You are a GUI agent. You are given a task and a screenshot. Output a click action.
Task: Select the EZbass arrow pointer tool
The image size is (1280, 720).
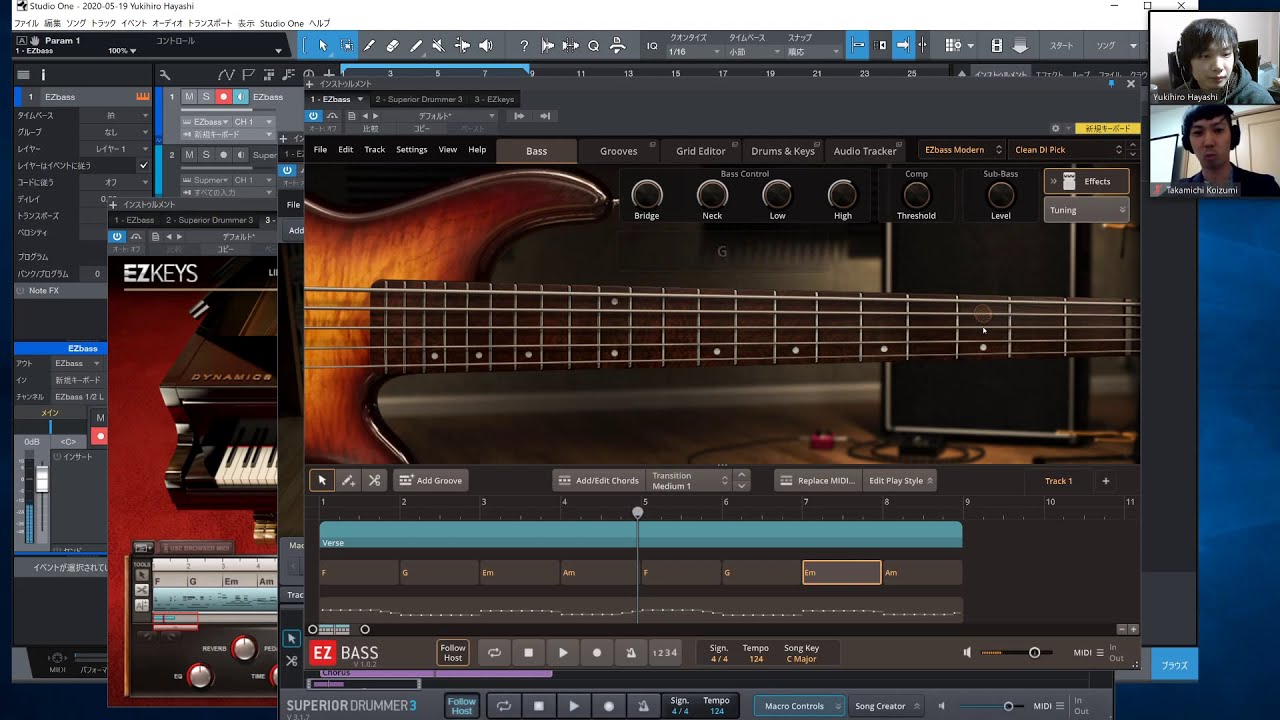click(322, 481)
